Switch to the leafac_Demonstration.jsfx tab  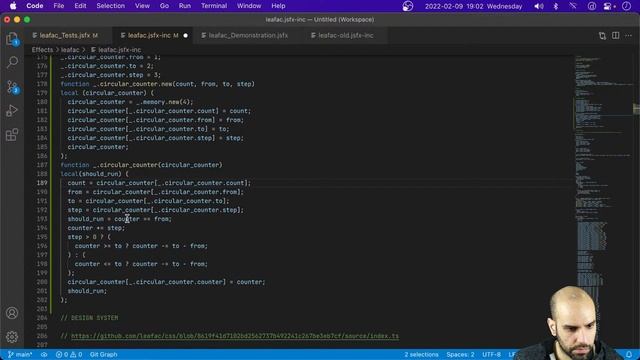(x=248, y=36)
